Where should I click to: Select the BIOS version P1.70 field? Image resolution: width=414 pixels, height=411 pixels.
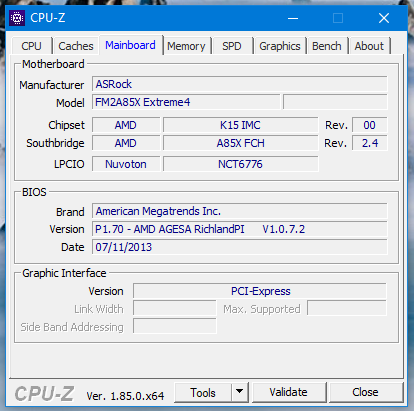[240, 229]
